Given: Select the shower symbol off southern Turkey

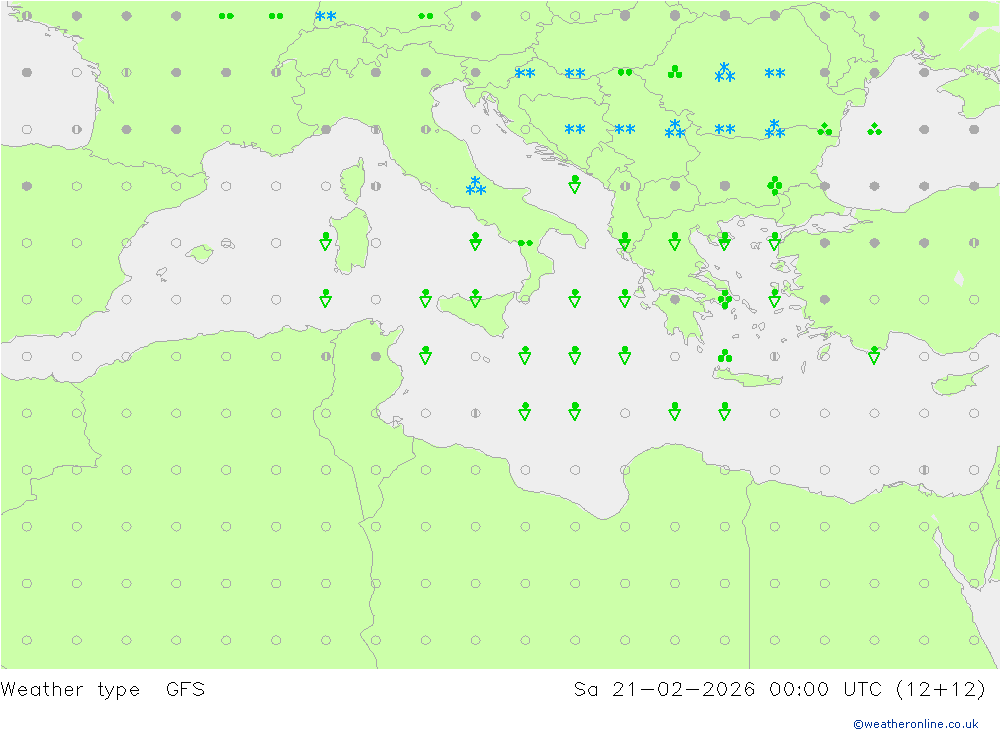Looking at the screenshot, I should coord(874,355).
